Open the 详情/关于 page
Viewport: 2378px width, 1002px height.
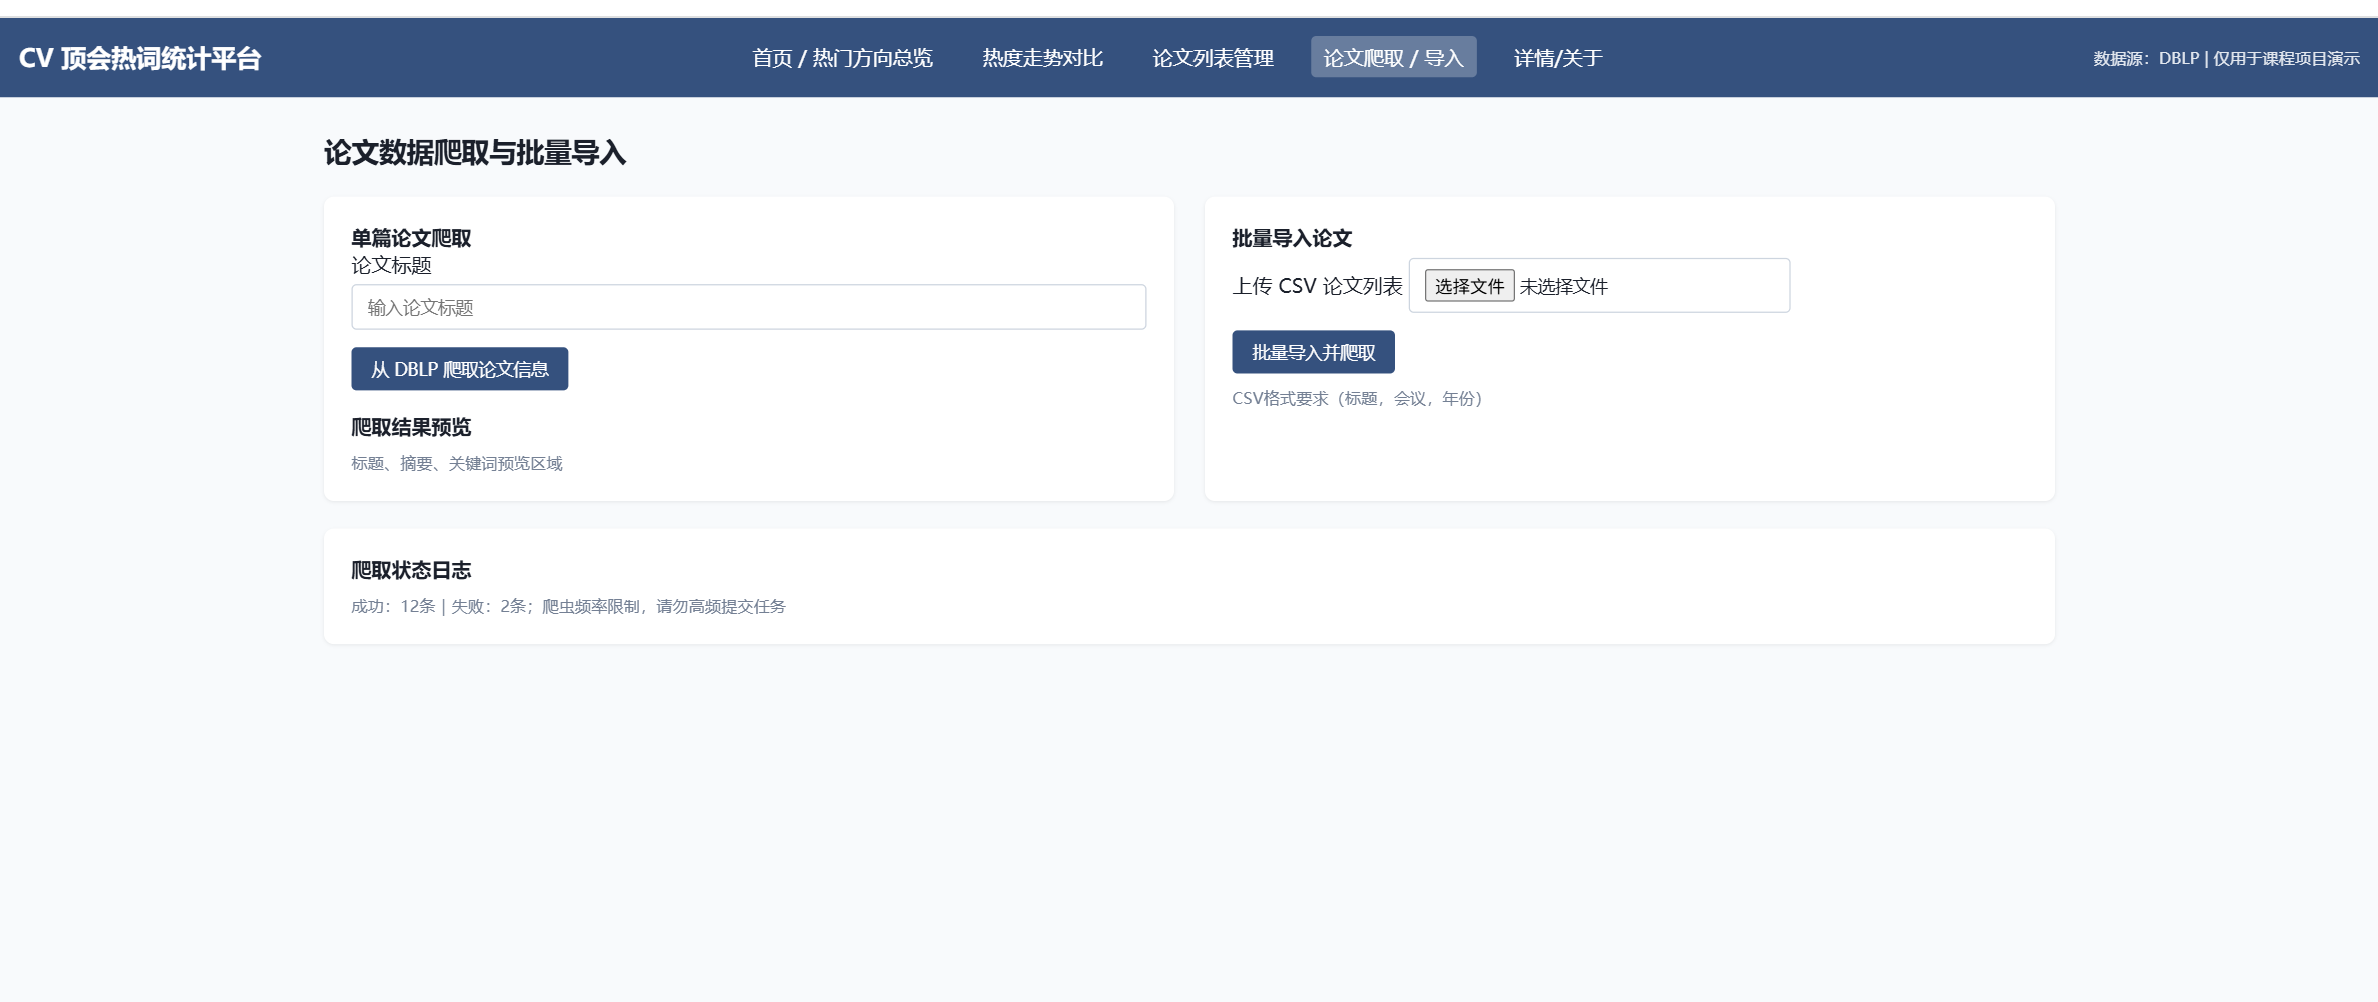pos(1557,58)
